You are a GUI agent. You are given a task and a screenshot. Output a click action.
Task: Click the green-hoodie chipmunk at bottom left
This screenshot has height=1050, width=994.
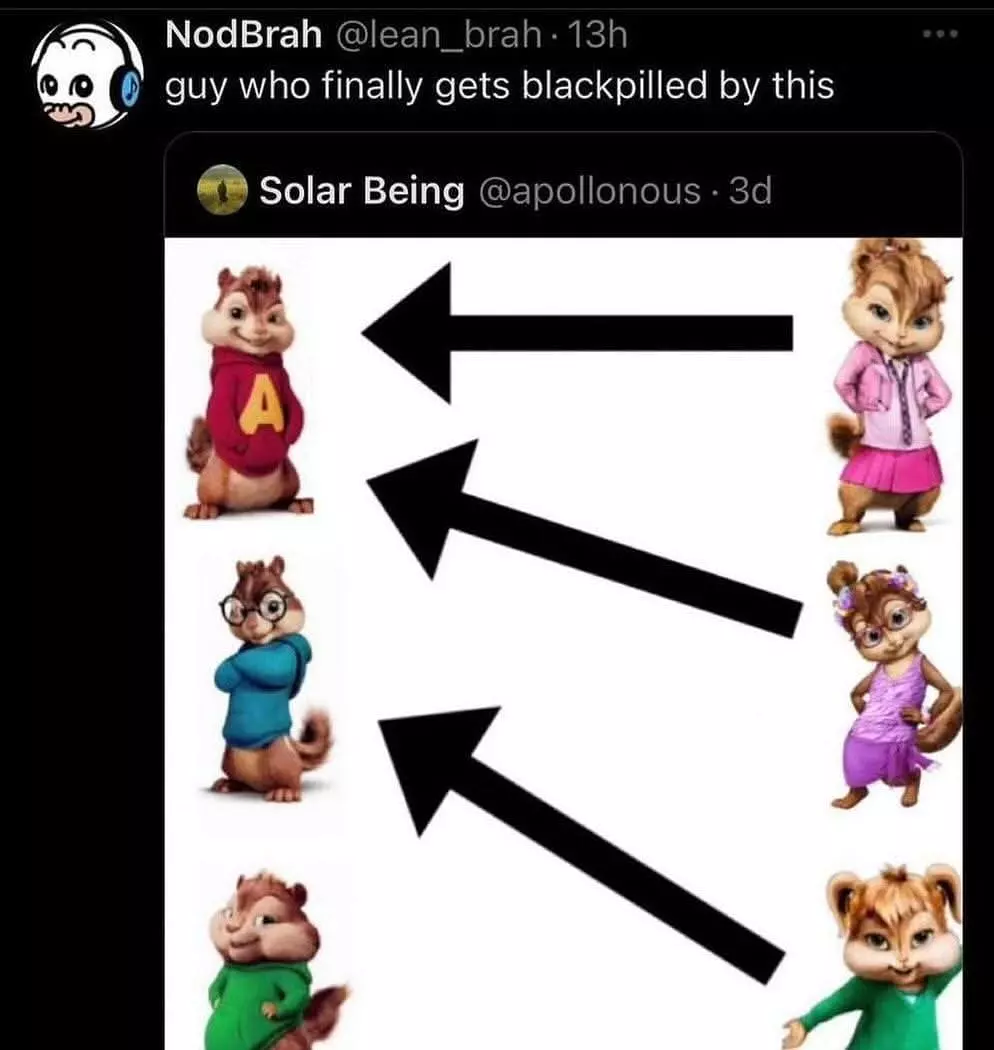(x=275, y=960)
